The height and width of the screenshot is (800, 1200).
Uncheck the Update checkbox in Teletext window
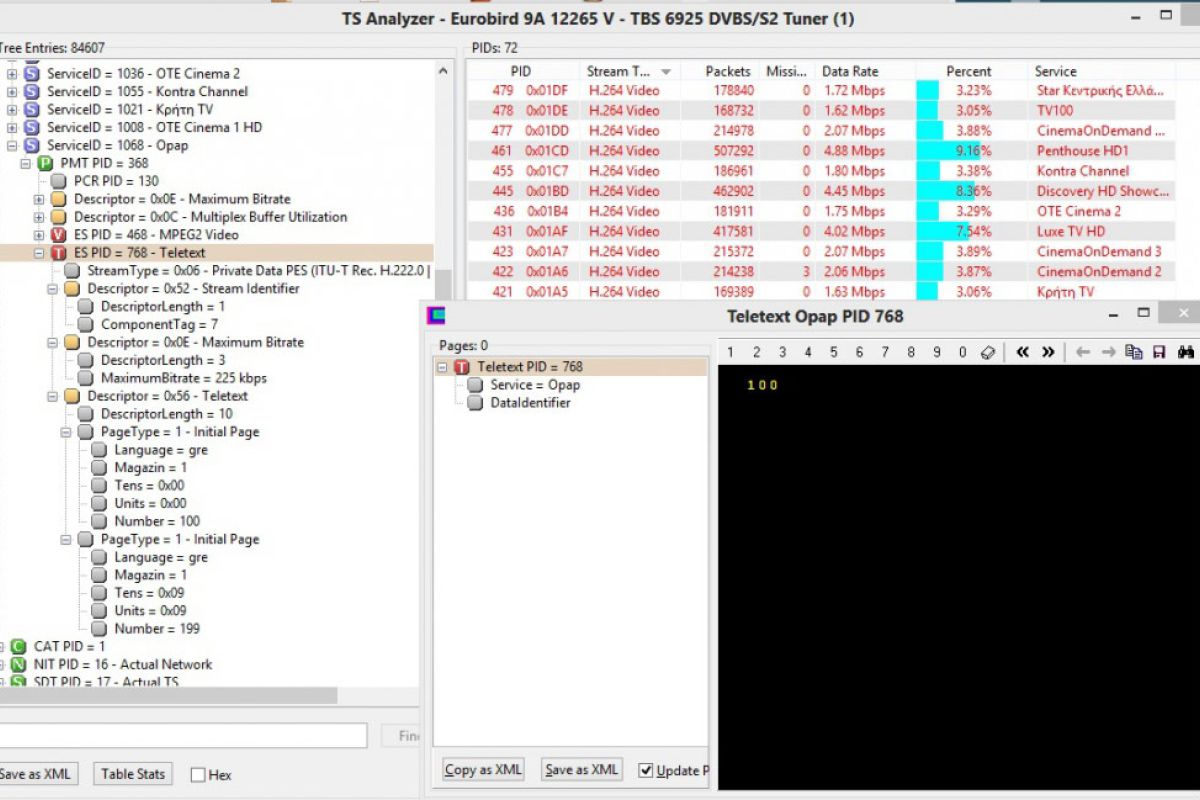point(646,770)
